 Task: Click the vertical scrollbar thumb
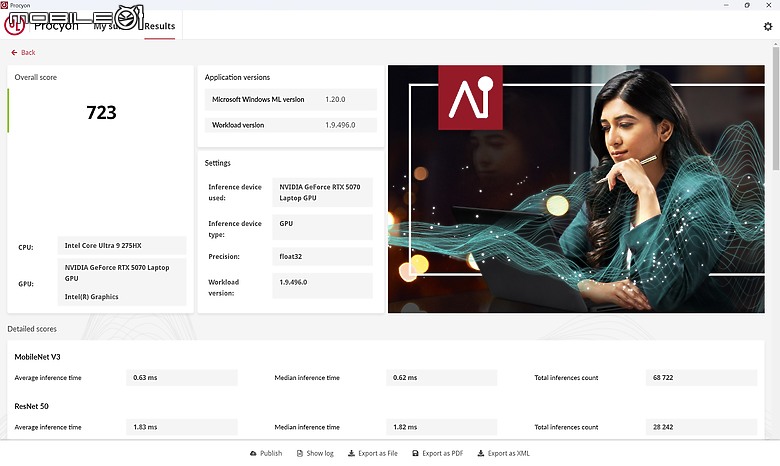(x=776, y=107)
